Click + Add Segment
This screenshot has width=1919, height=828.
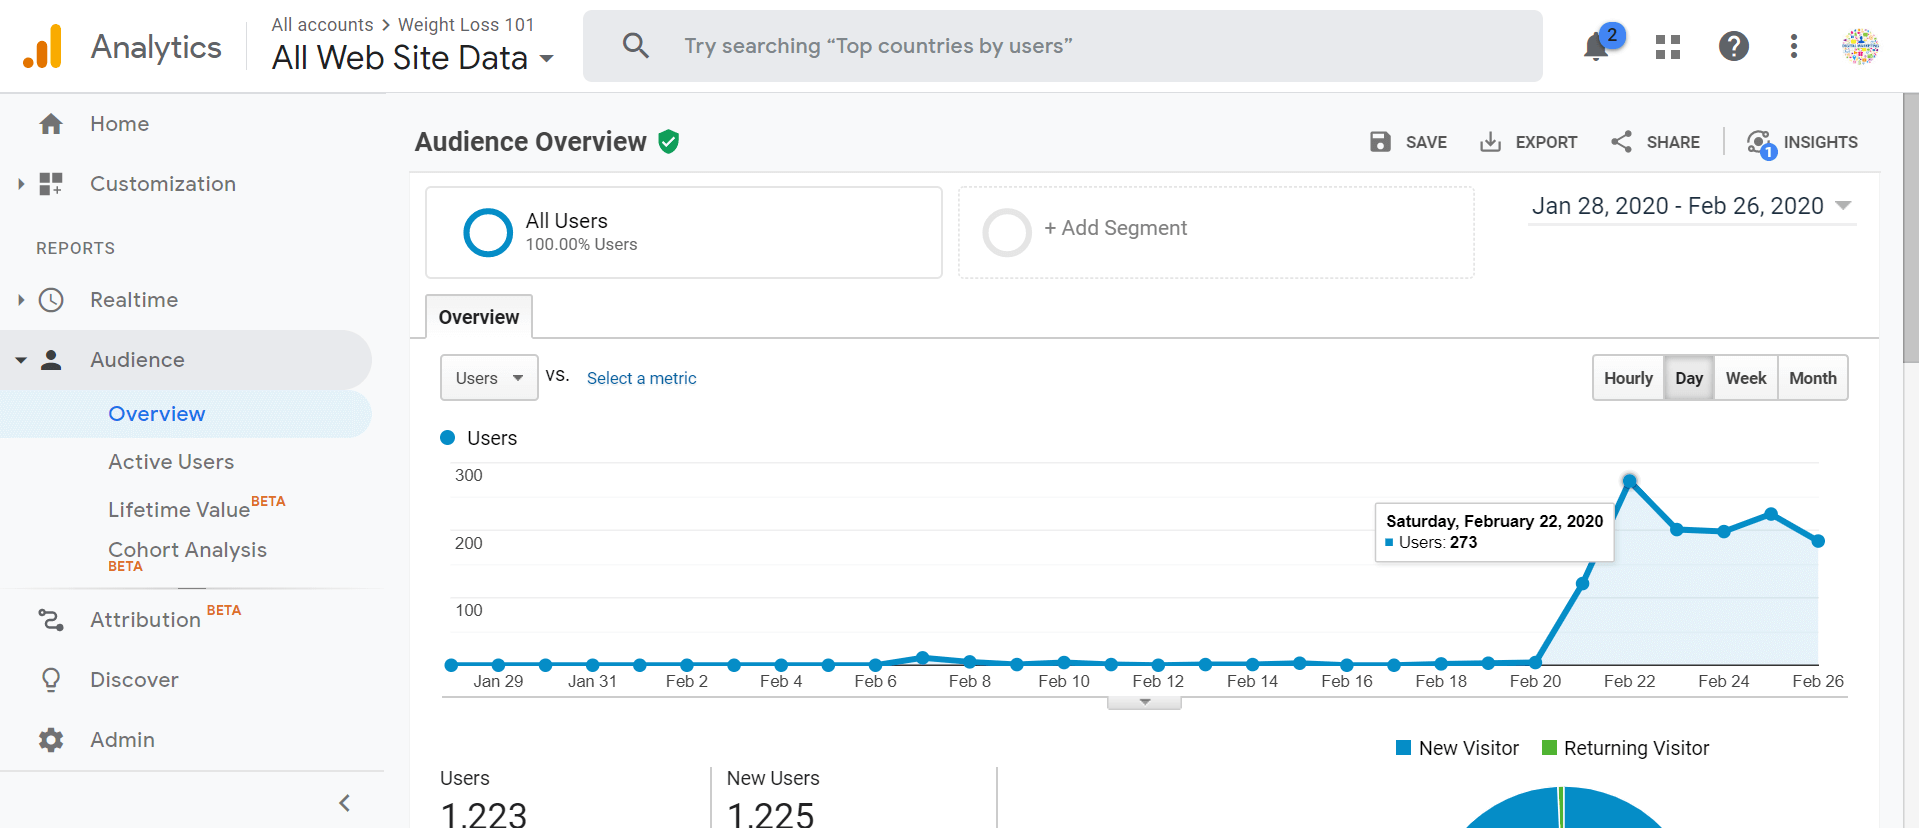1115,228
